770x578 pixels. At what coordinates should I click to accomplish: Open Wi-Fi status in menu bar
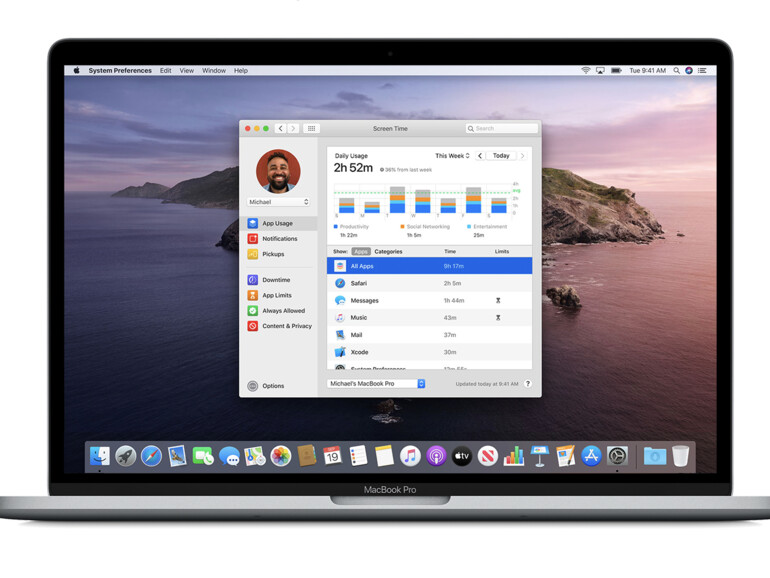coord(586,71)
